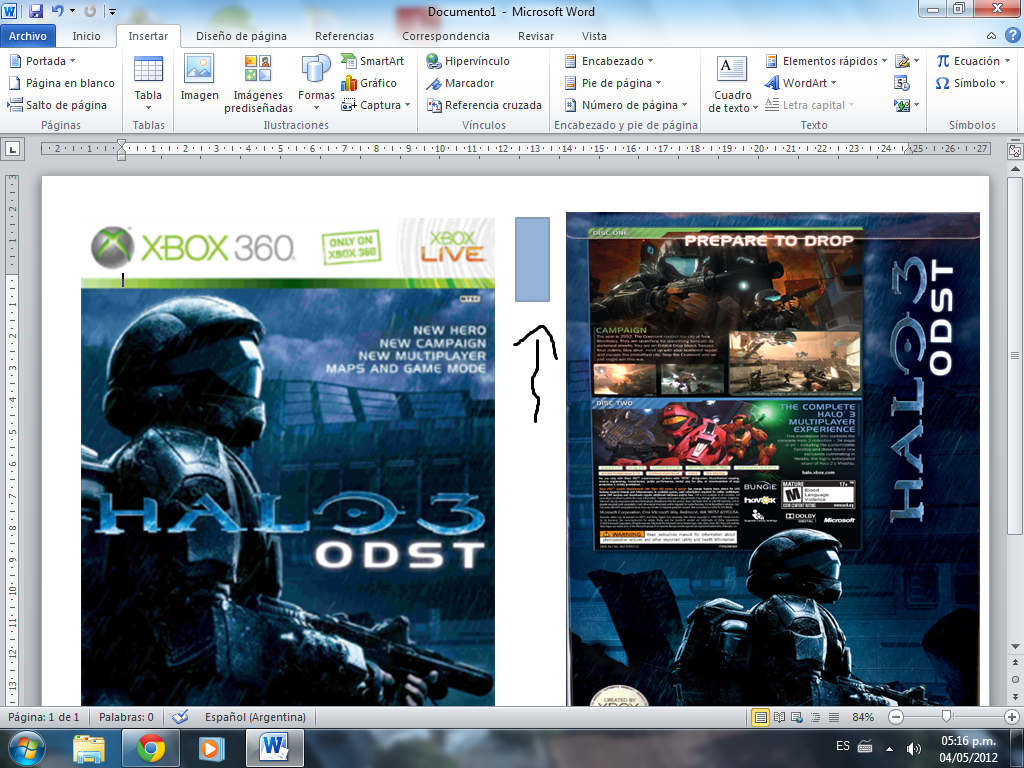Insert date and time icon in Texto group
This screenshot has width=1024, height=768.
(902, 83)
